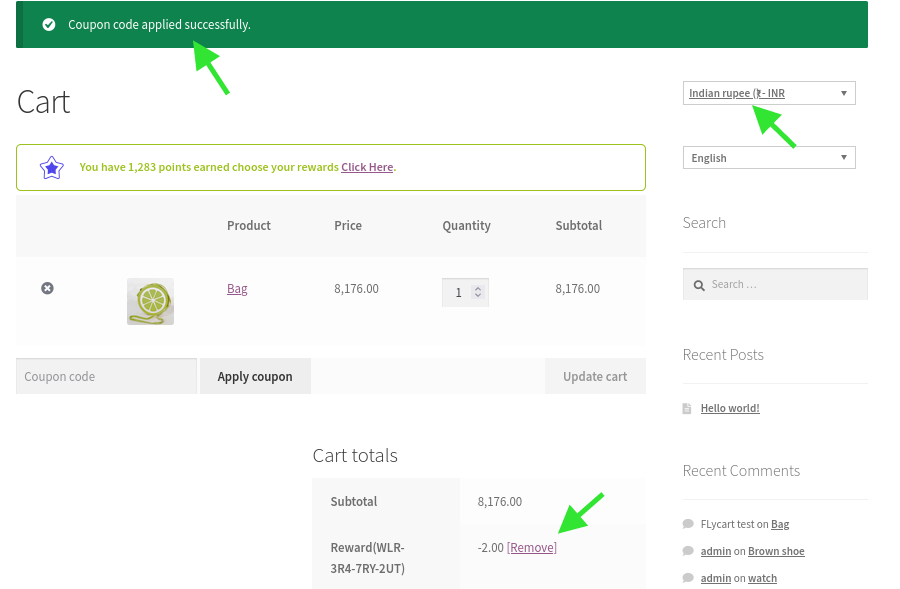Click the FLycart test comment bubble icon

pos(688,524)
